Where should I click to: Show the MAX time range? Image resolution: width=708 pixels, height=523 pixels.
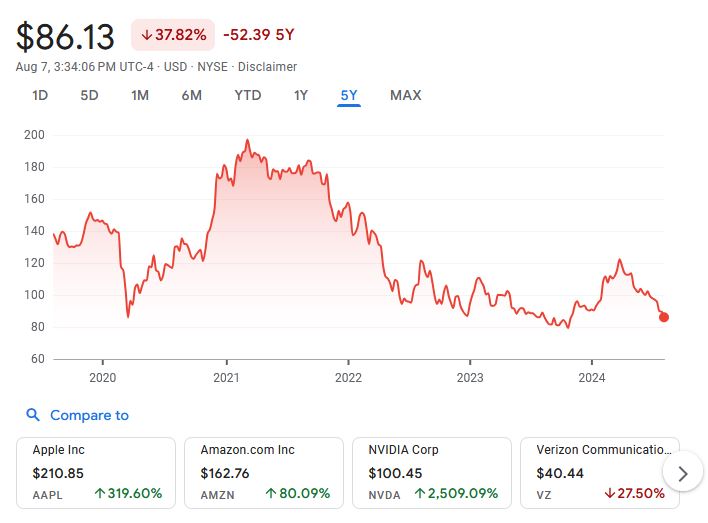[x=405, y=95]
